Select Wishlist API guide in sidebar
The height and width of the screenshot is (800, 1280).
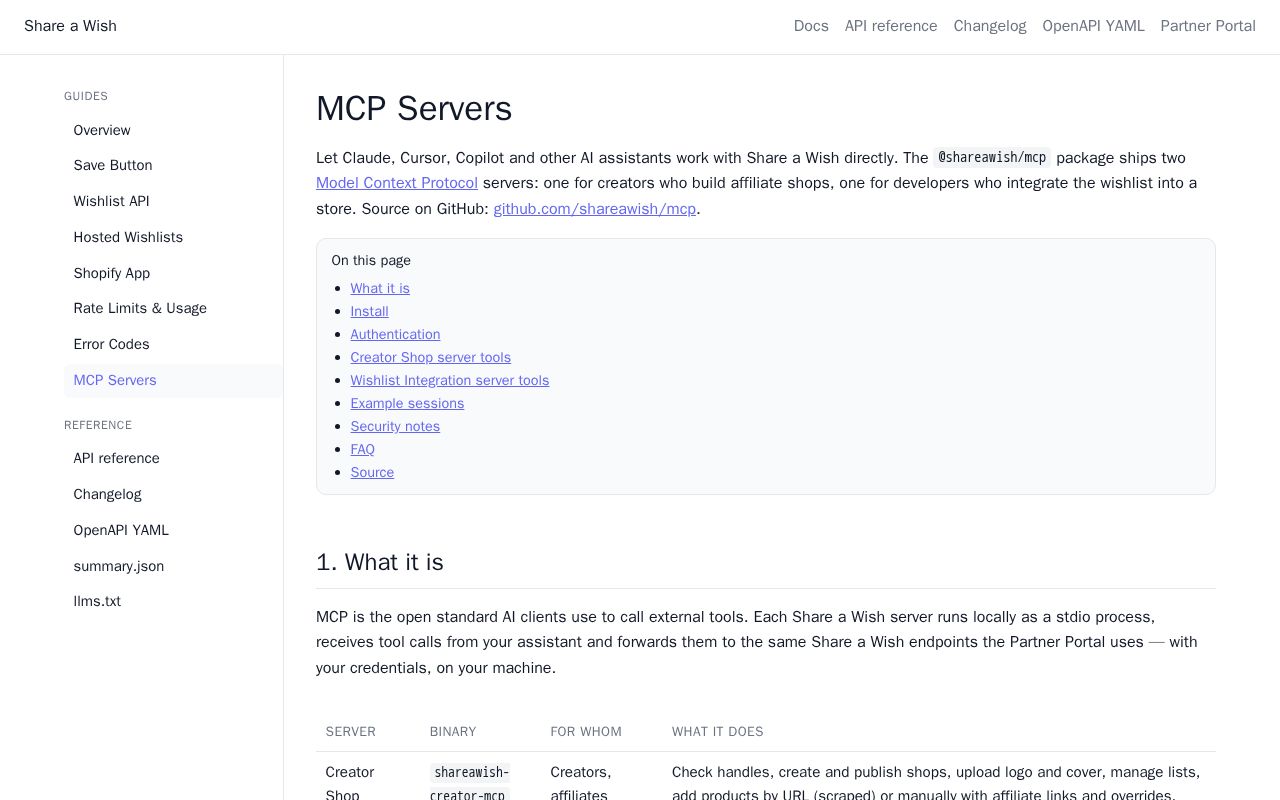(173, 201)
